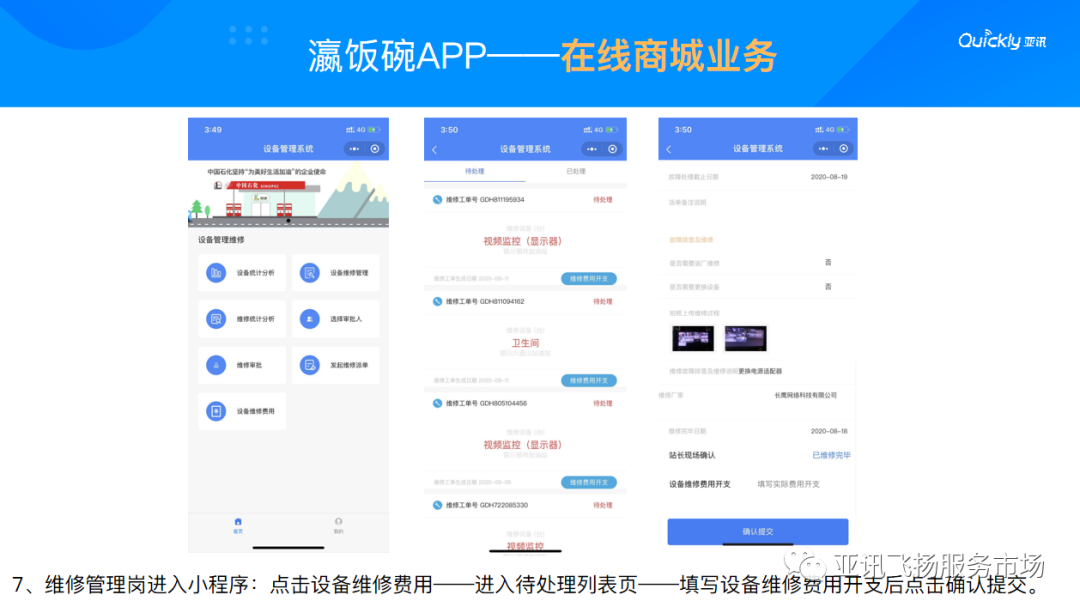1080x613 pixels.
Task: Open three-dot menu on 3:49 home screen
Action: pos(354,149)
